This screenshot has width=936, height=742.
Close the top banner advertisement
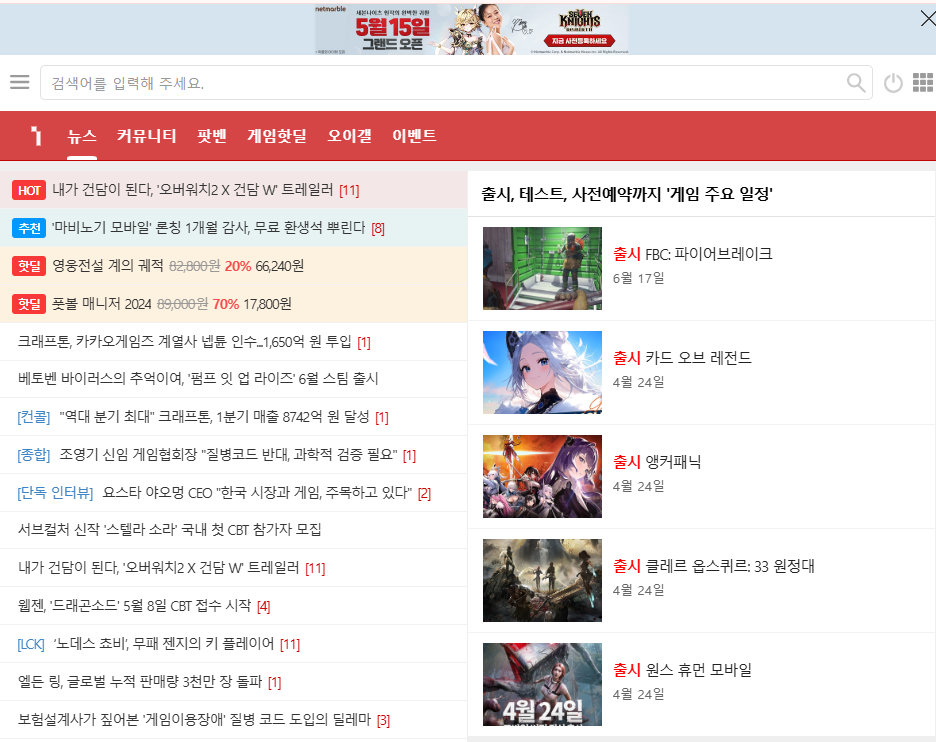click(928, 19)
